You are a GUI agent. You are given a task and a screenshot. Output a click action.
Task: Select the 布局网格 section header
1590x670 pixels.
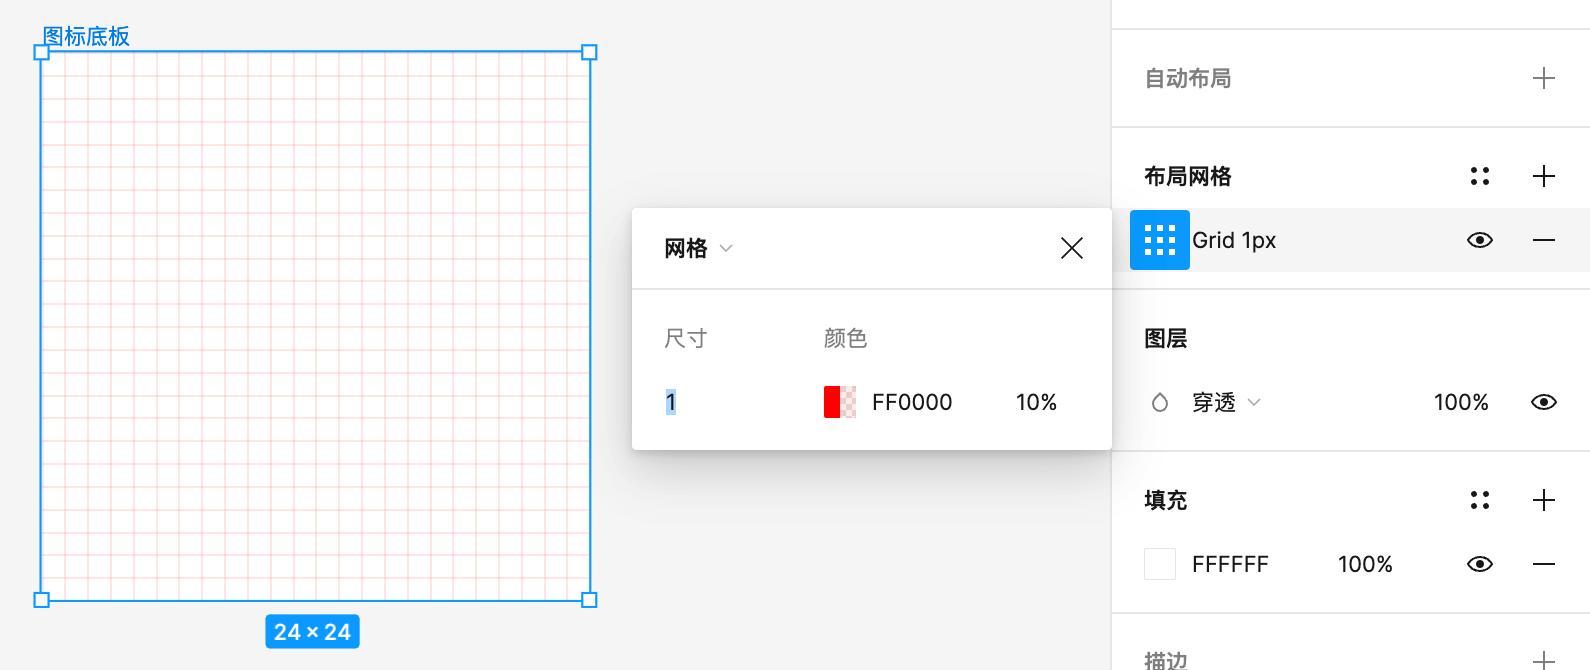pos(1187,176)
